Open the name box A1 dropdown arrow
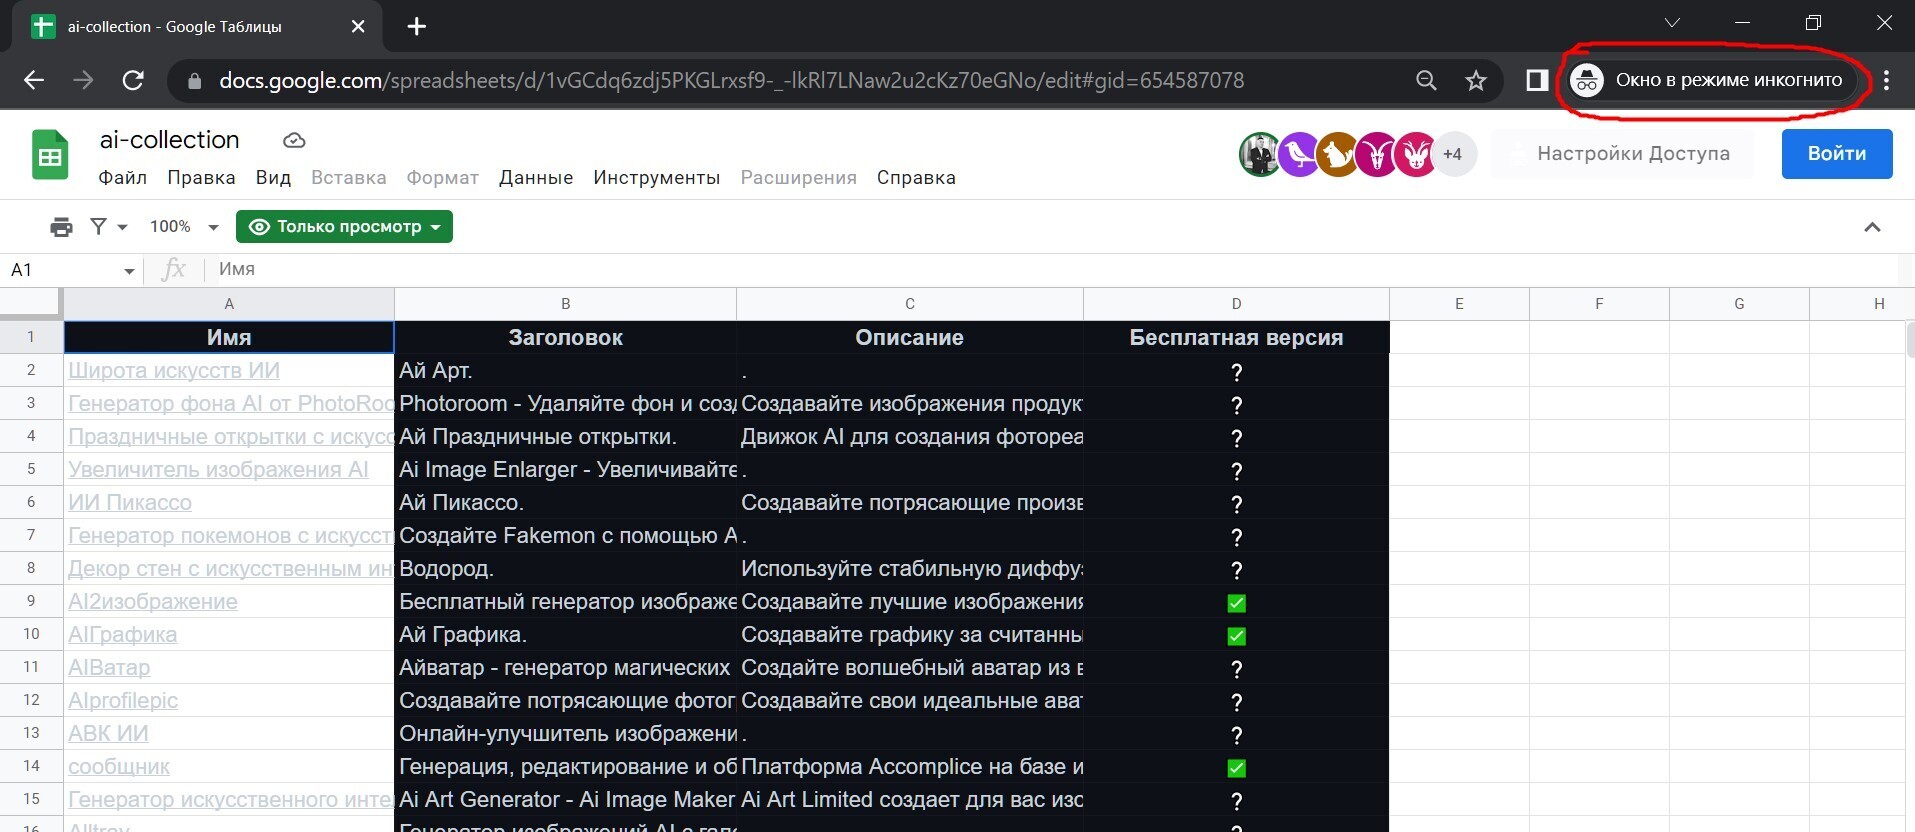The image size is (1915, 832). pyautogui.click(x=129, y=271)
